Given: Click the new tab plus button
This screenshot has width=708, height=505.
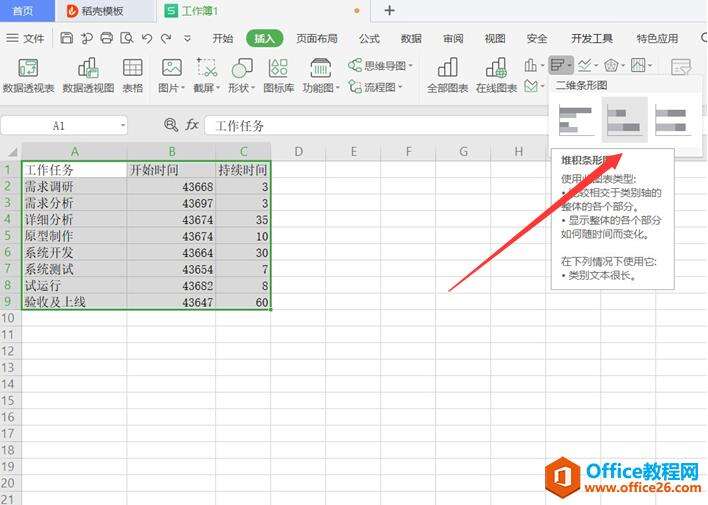Looking at the screenshot, I should click(389, 11).
